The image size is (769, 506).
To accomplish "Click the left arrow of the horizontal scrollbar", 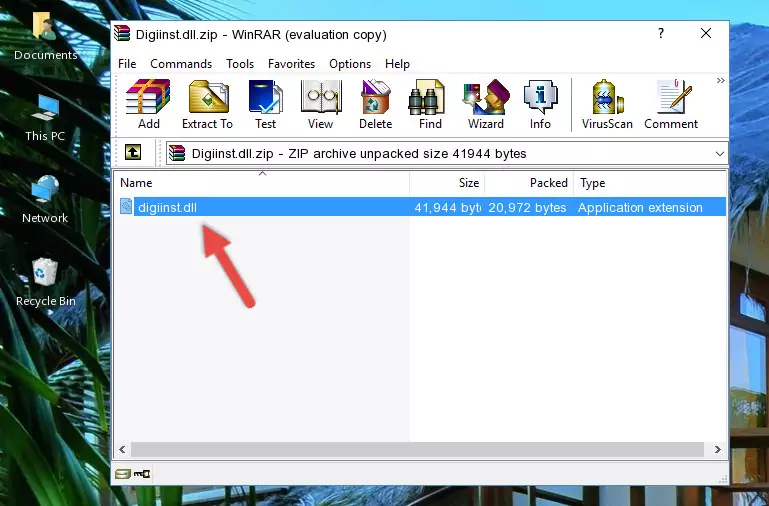I will 123,449.
